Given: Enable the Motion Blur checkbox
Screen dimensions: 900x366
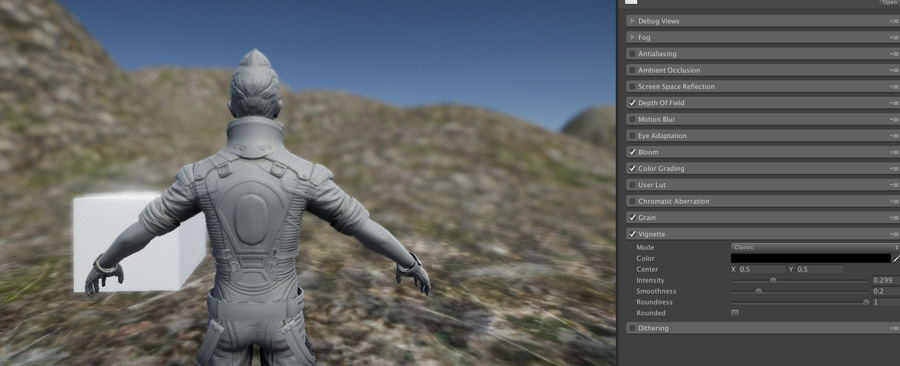Looking at the screenshot, I should click(x=632, y=119).
